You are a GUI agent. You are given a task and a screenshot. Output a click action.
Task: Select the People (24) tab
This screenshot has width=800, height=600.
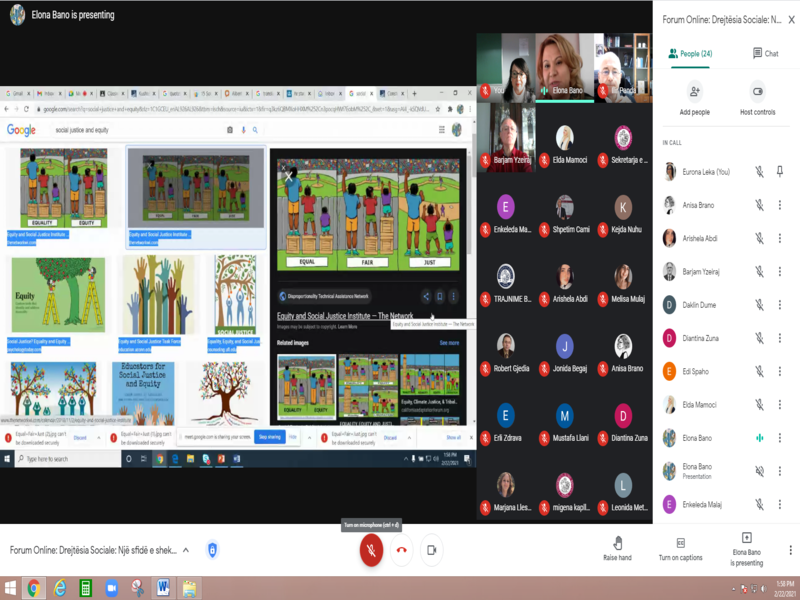[x=691, y=53]
